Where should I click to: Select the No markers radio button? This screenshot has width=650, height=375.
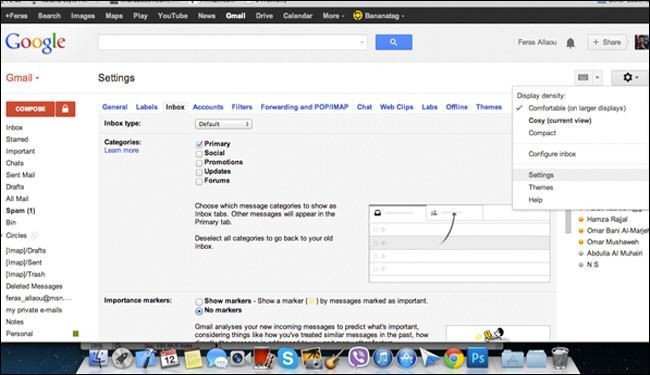pos(199,310)
